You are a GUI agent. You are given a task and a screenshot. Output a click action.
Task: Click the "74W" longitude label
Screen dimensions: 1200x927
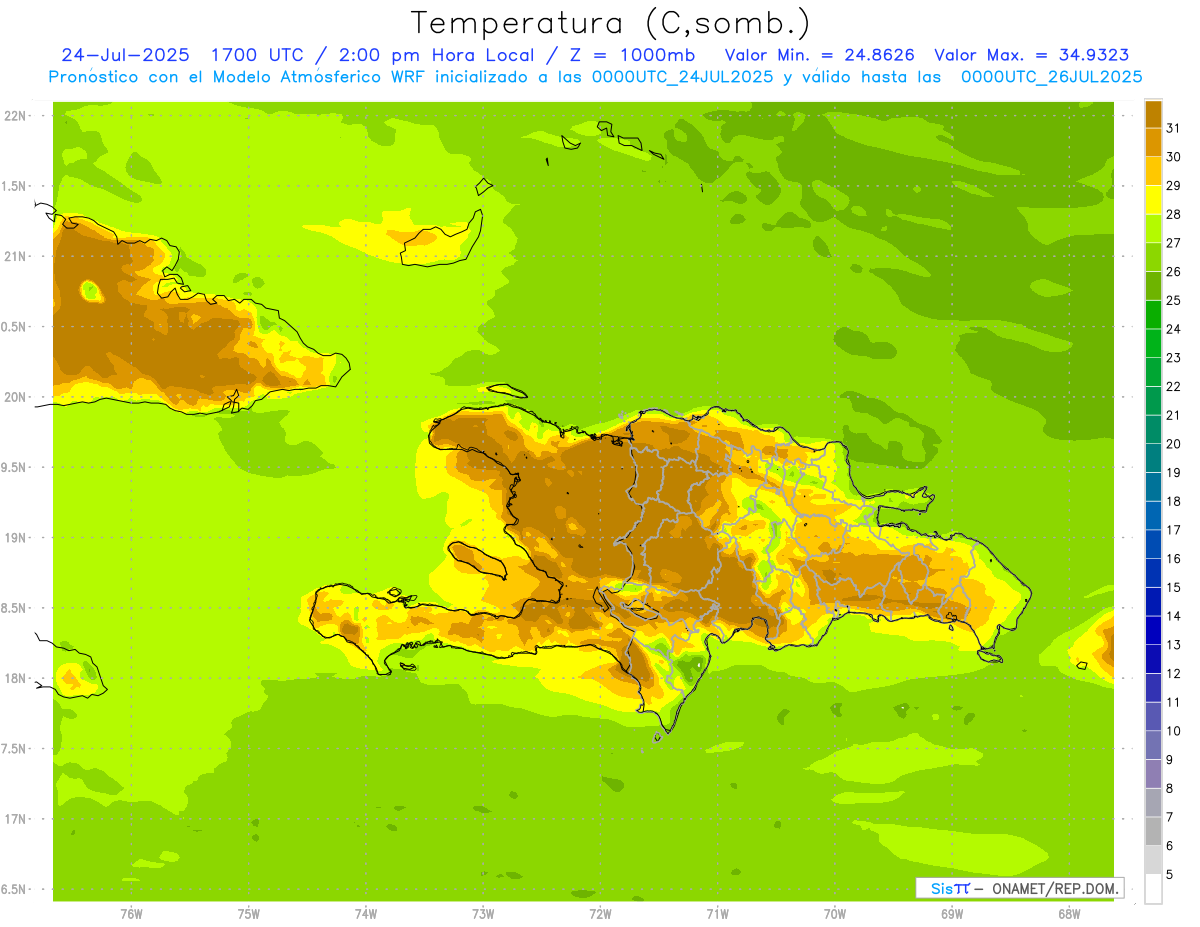(x=366, y=914)
